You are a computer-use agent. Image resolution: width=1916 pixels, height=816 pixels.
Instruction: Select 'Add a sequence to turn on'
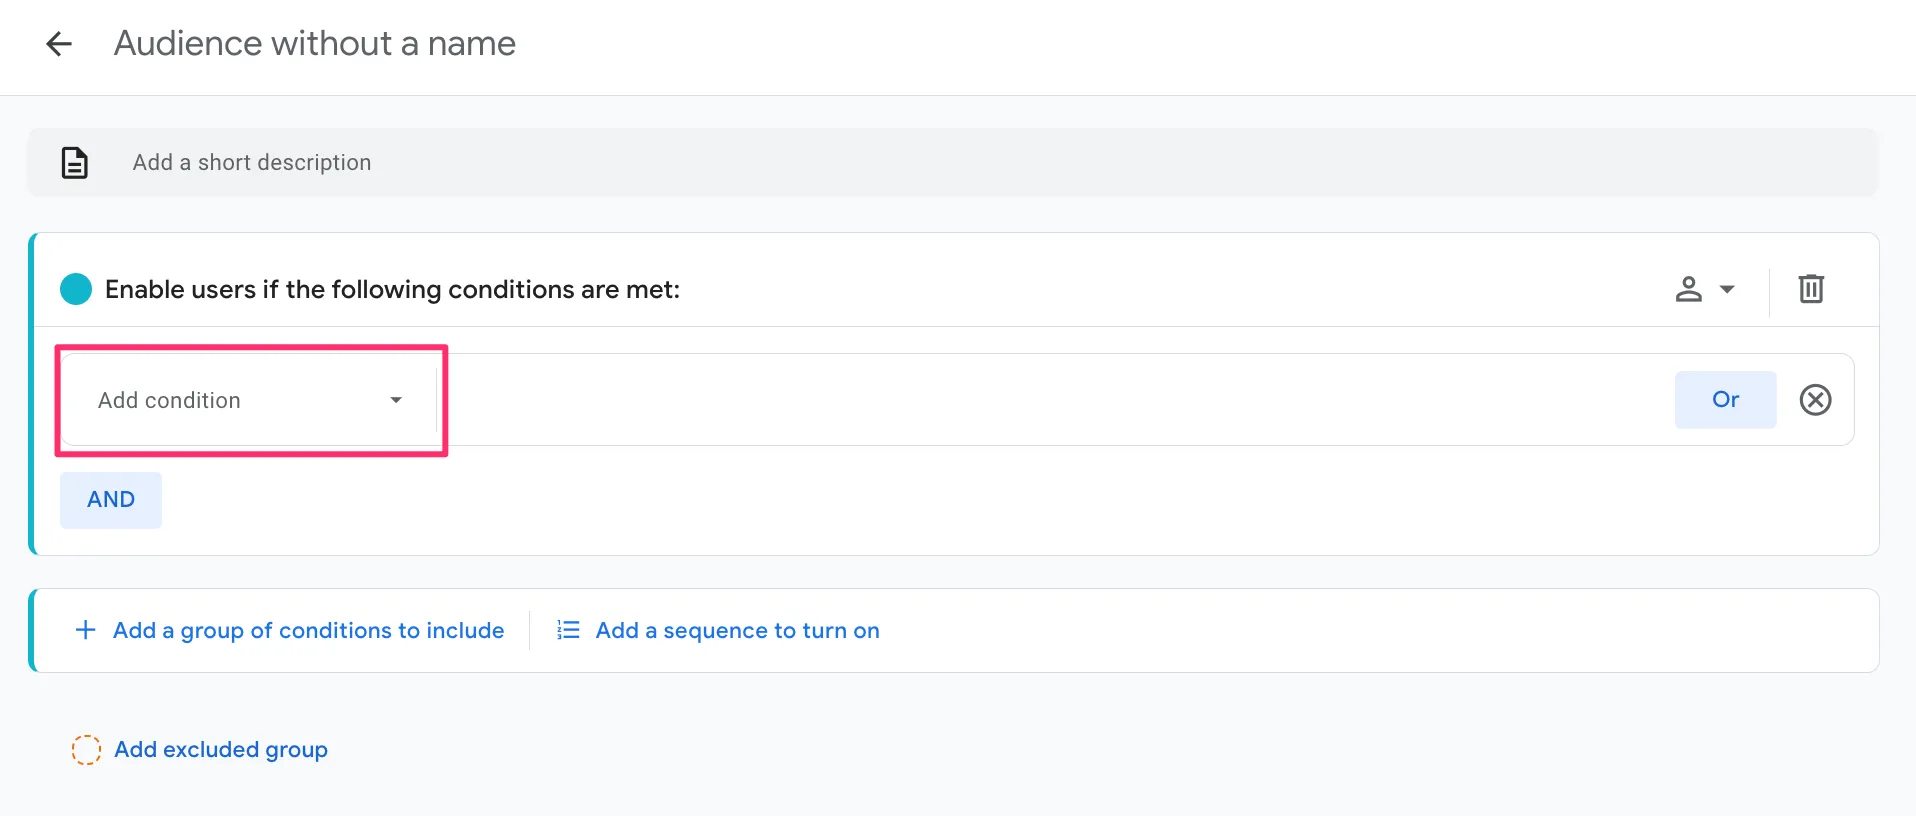point(737,630)
